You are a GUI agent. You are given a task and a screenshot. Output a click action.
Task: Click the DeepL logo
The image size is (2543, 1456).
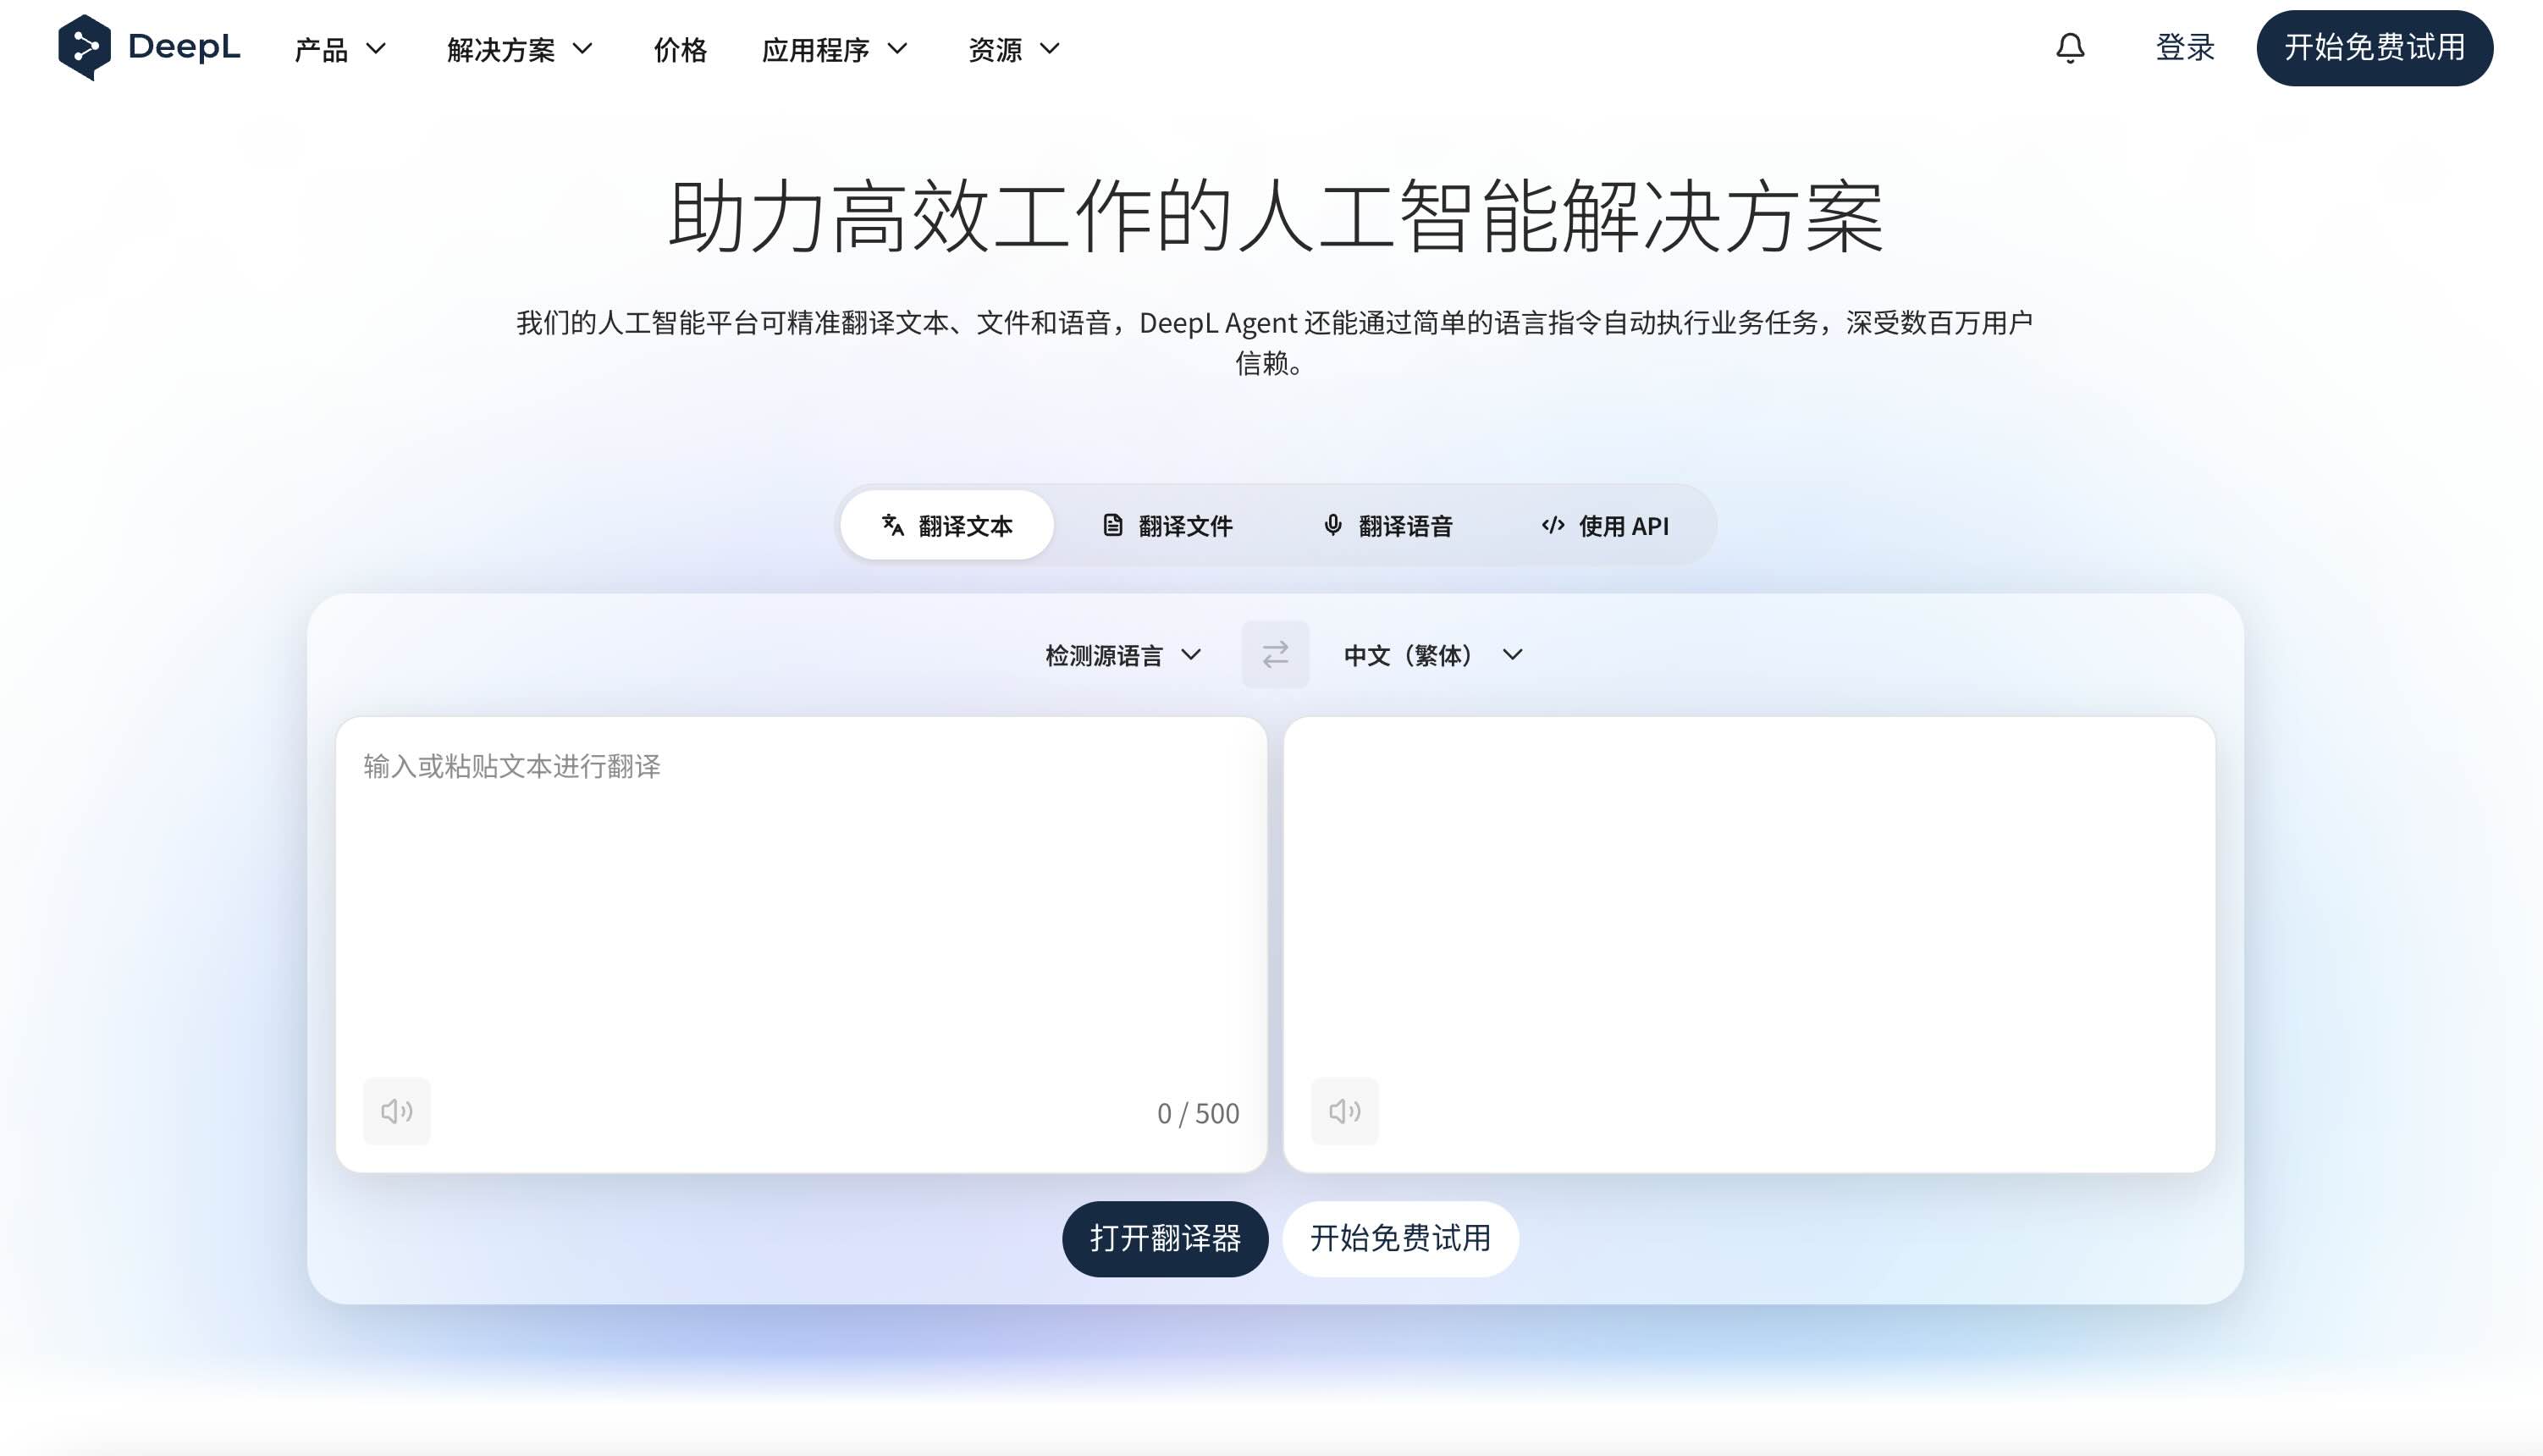coord(150,47)
